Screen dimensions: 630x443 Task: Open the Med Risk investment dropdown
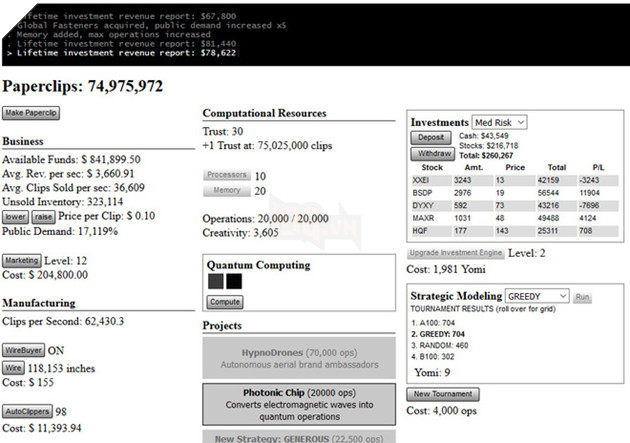(500, 122)
